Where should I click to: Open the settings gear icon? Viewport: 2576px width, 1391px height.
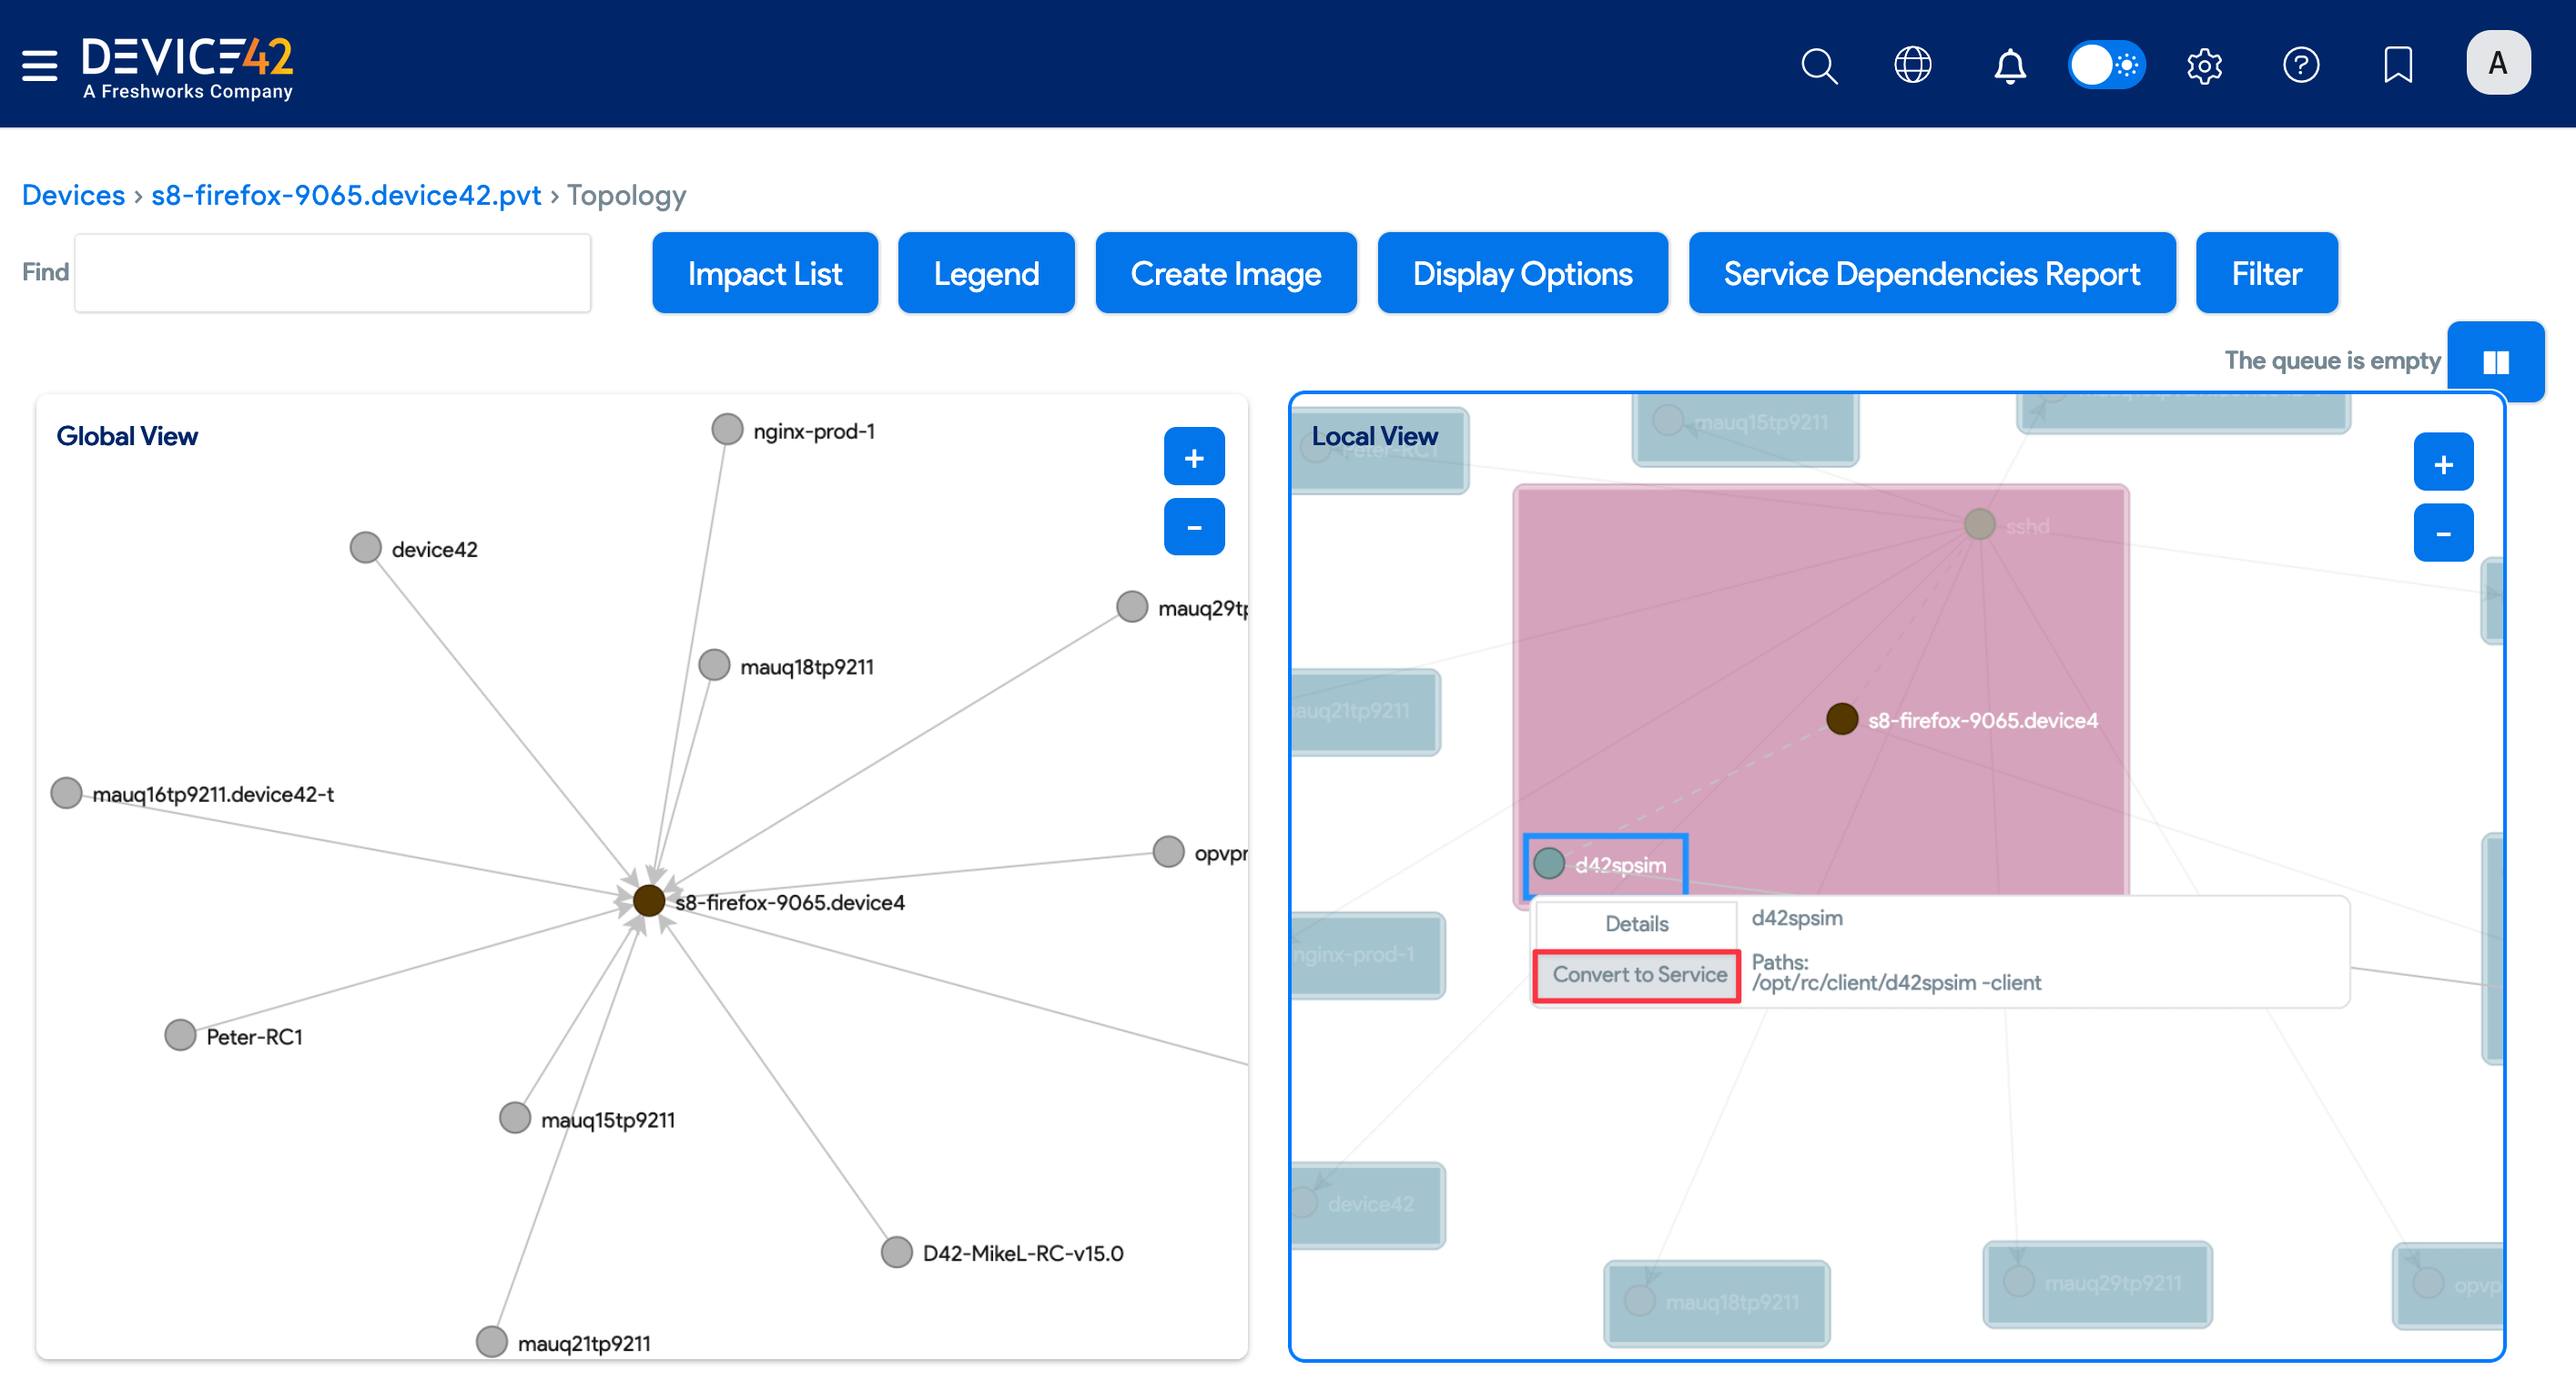click(x=2204, y=66)
